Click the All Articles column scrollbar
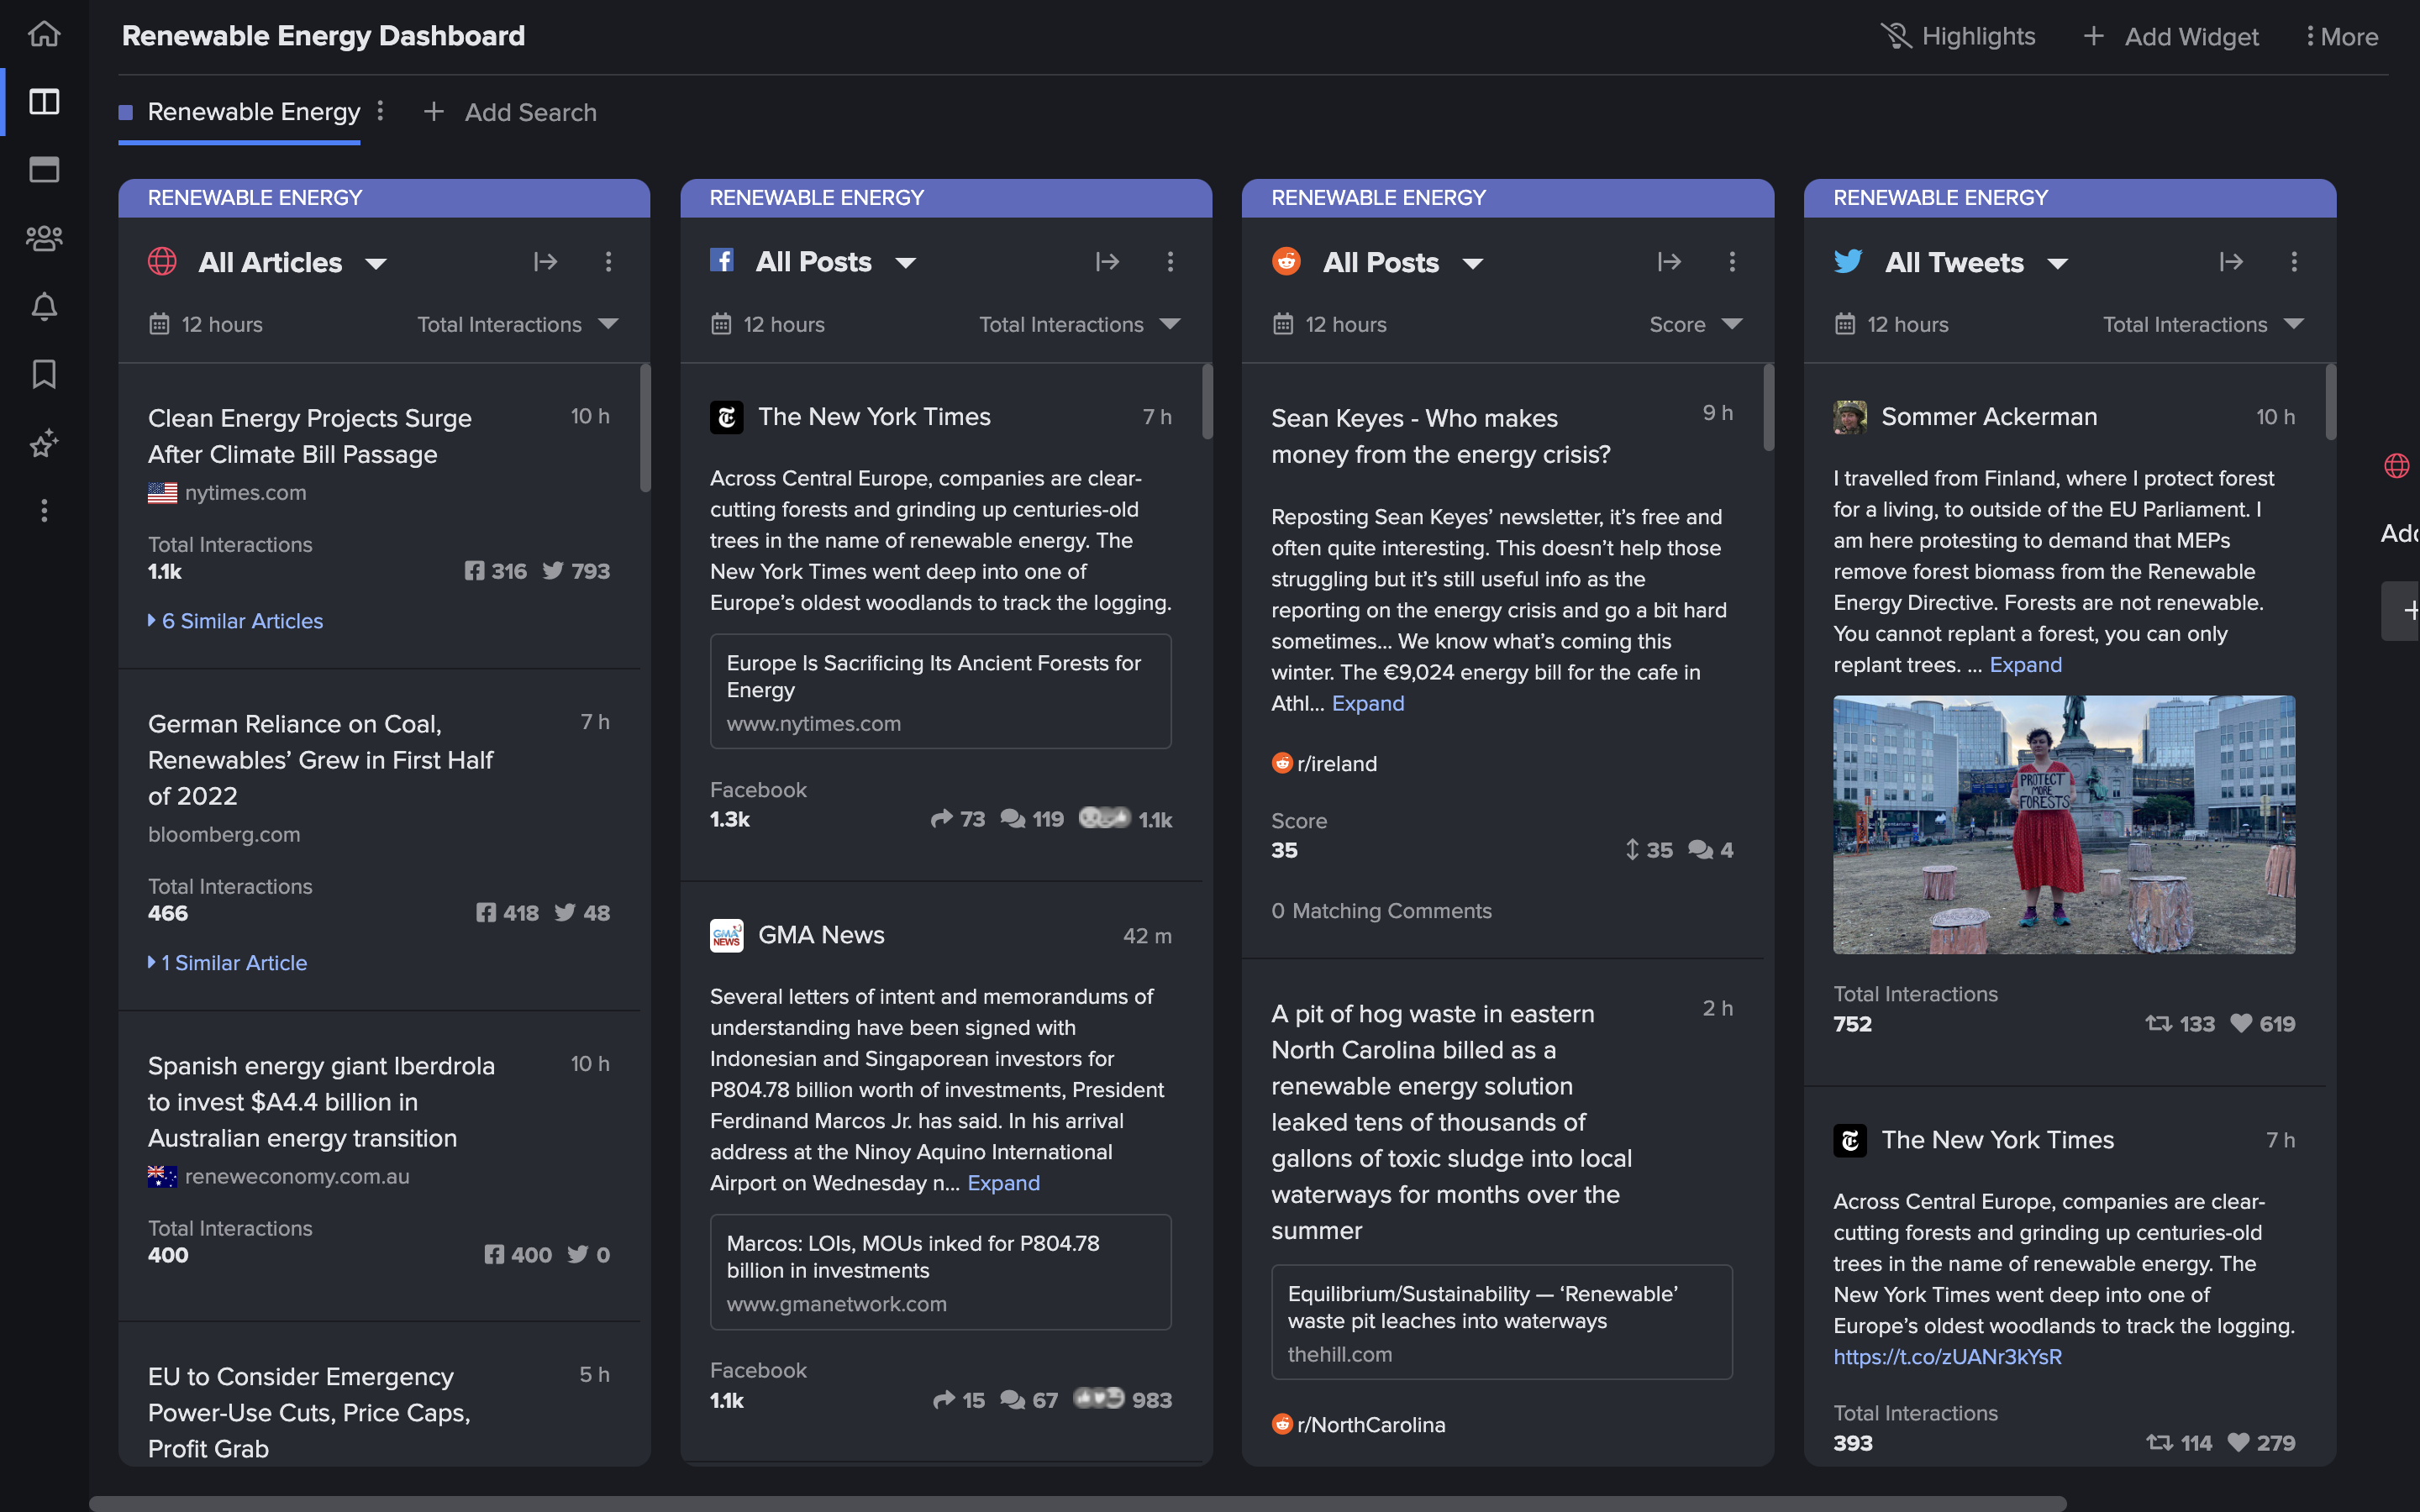 click(645, 428)
